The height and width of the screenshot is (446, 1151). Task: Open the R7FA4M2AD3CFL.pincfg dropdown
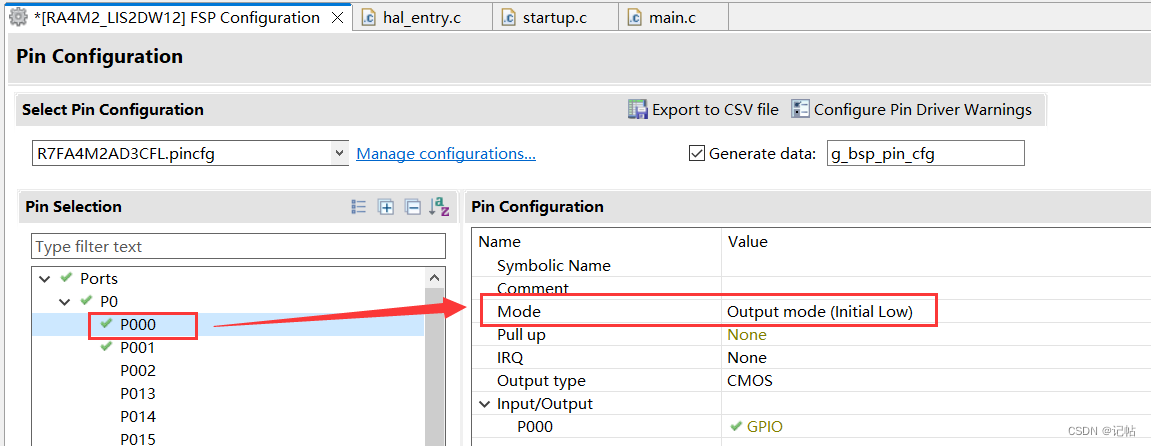coord(339,154)
